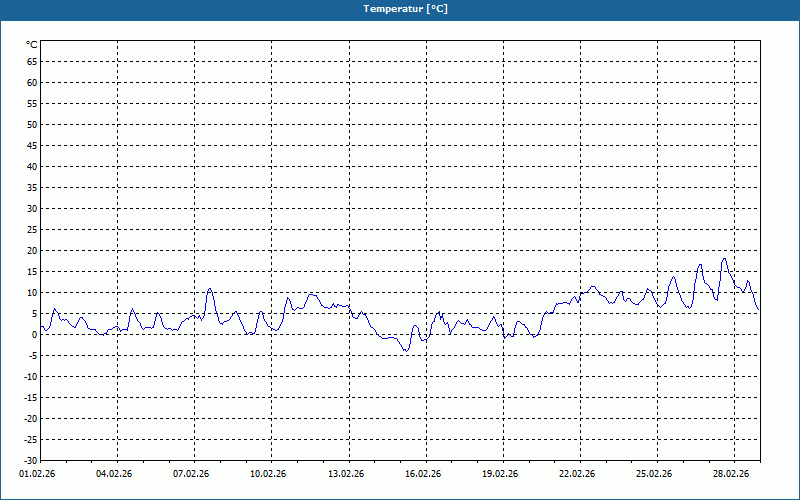800x500 pixels.
Task: Click the 07.02.26 date on the x-axis
Action: pyautogui.click(x=190, y=474)
